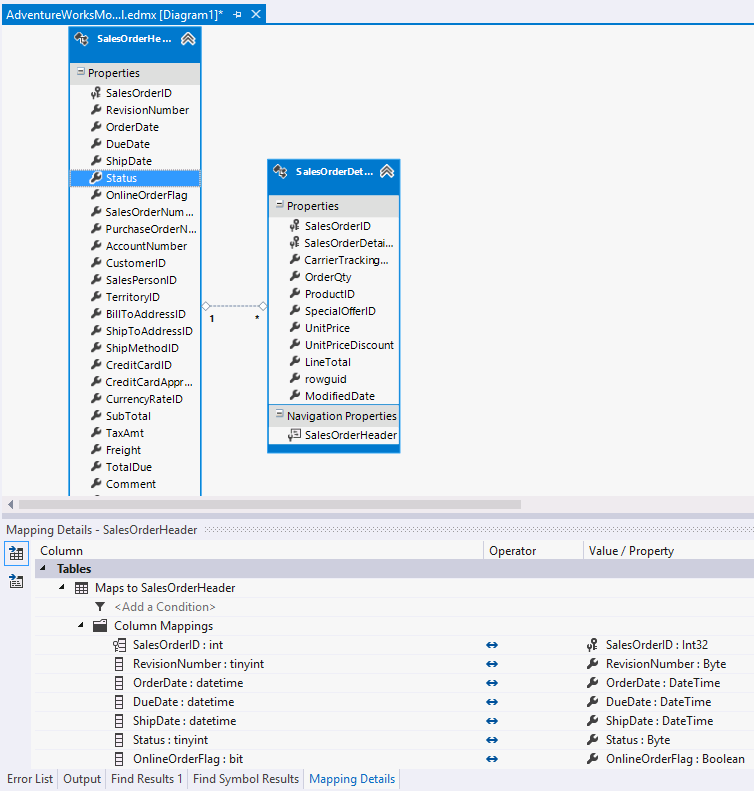
Task: Select ShipMethodID property in SalesOrderHeader
Action: [x=142, y=348]
